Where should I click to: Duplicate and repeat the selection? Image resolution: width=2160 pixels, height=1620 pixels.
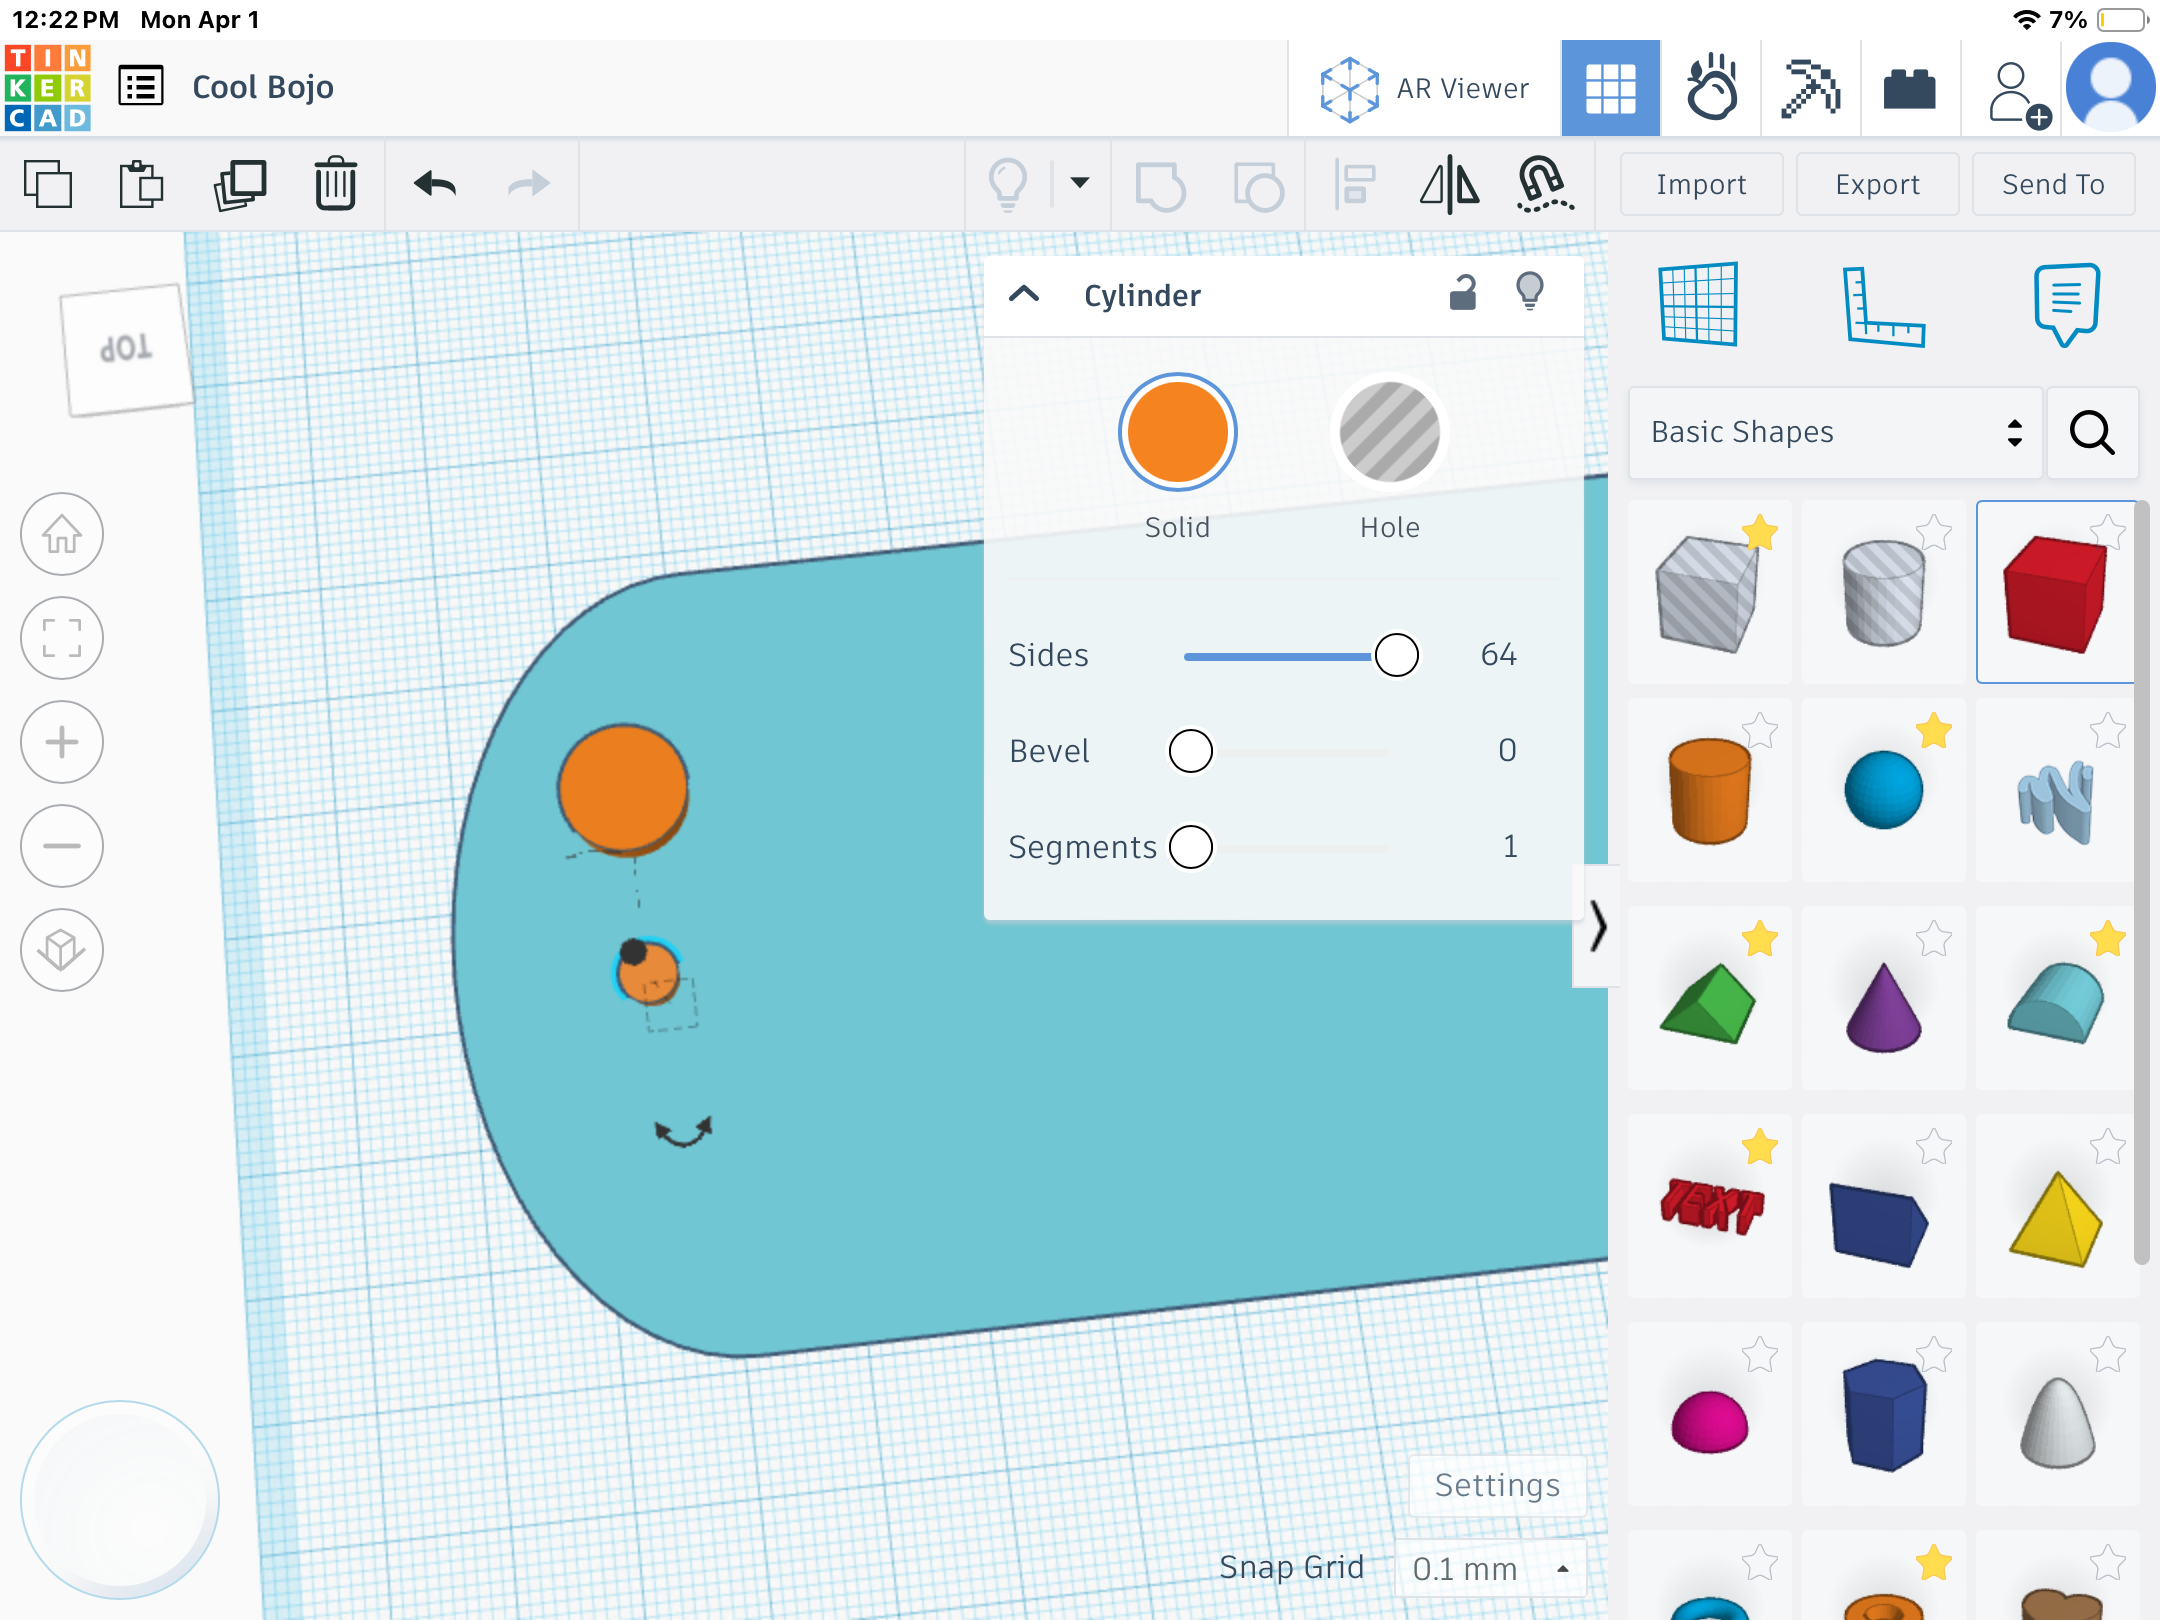pyautogui.click(x=240, y=184)
